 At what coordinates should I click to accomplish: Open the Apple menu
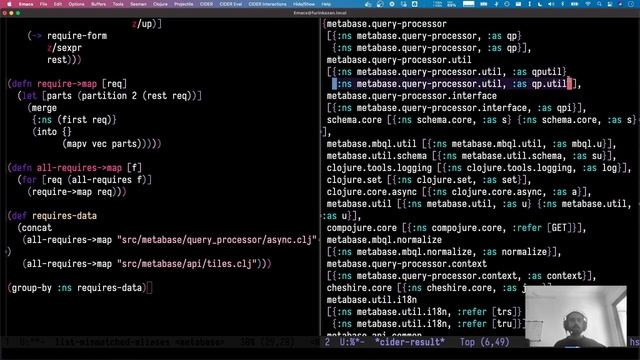coord(9,4)
